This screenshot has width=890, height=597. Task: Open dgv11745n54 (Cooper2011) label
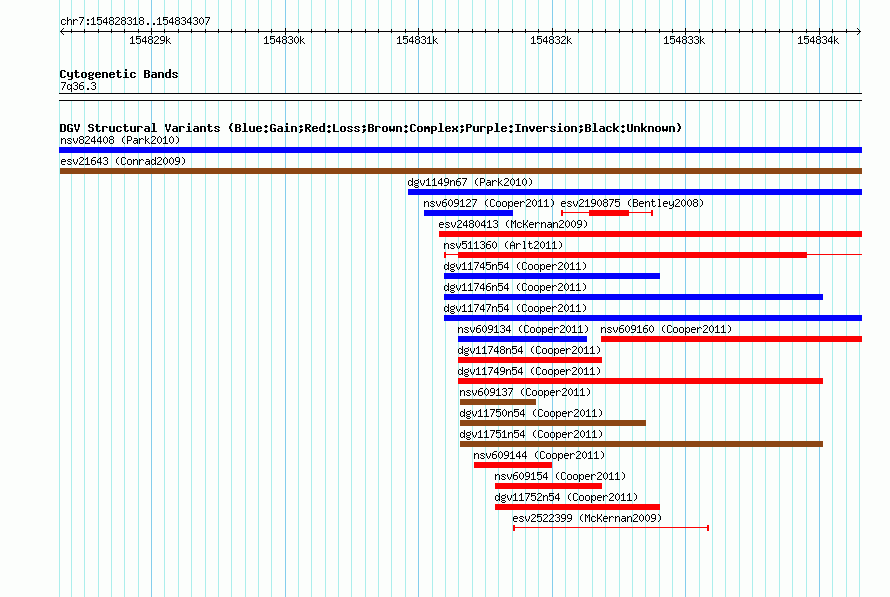pos(515,266)
